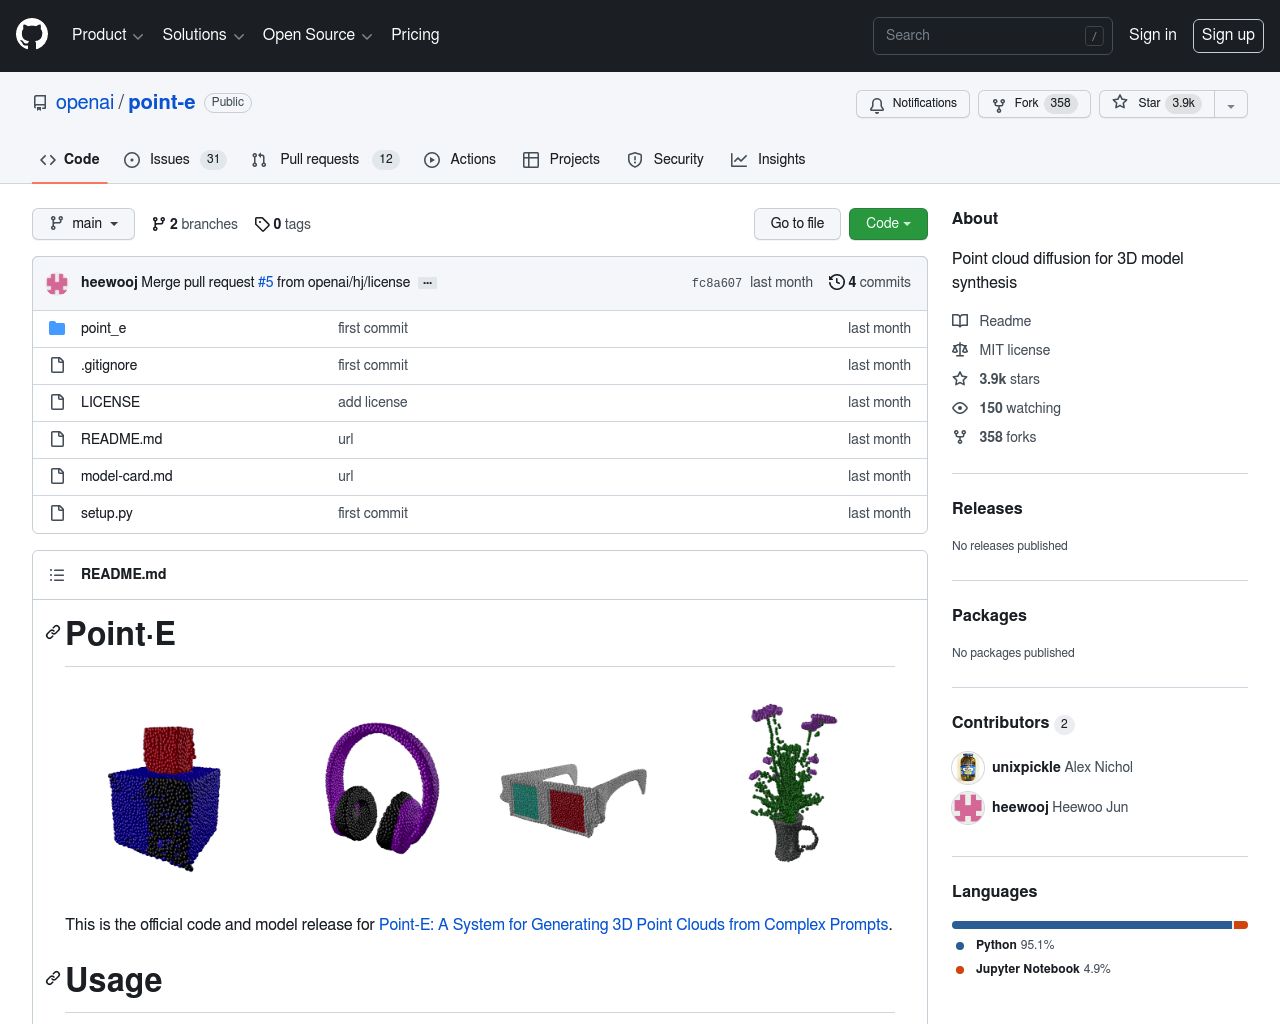Open the model-card.md file
This screenshot has height=1024, width=1280.
tap(127, 476)
